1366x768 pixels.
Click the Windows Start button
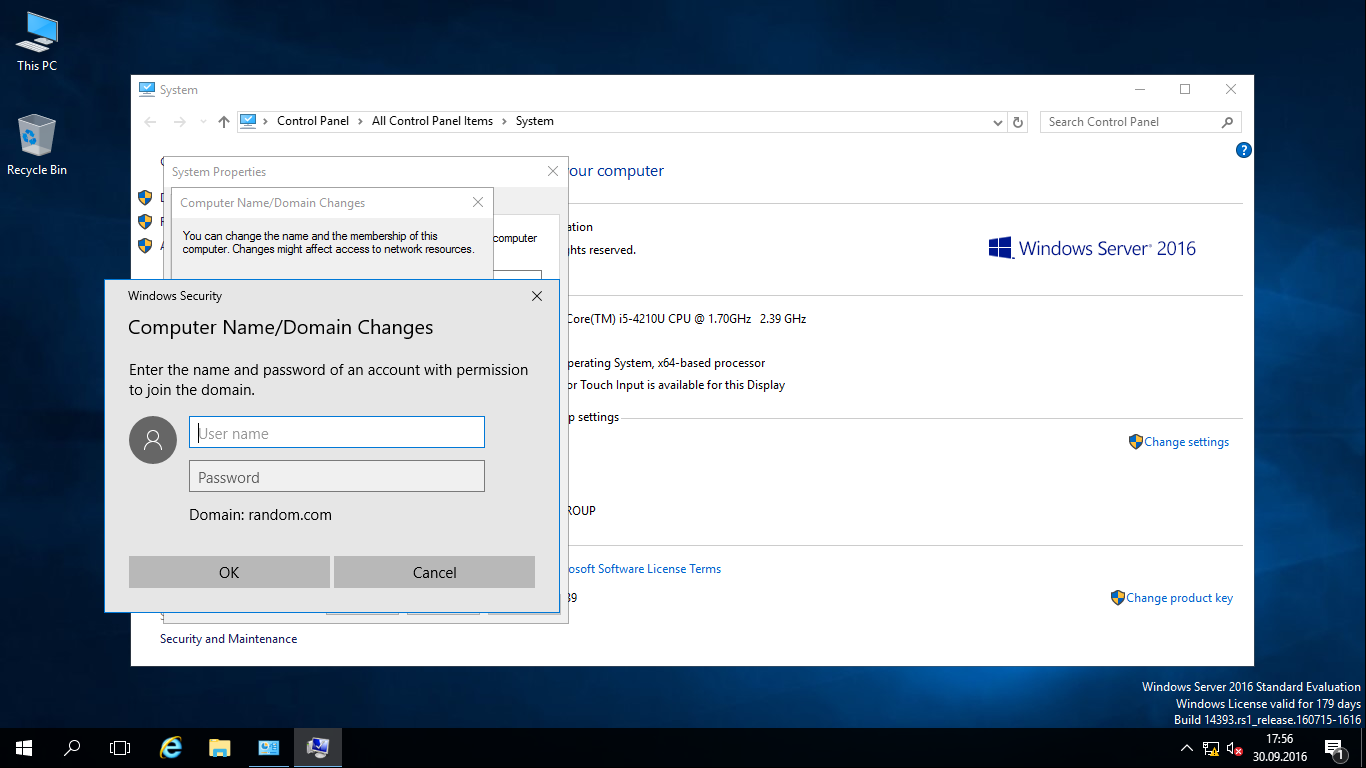[24, 747]
